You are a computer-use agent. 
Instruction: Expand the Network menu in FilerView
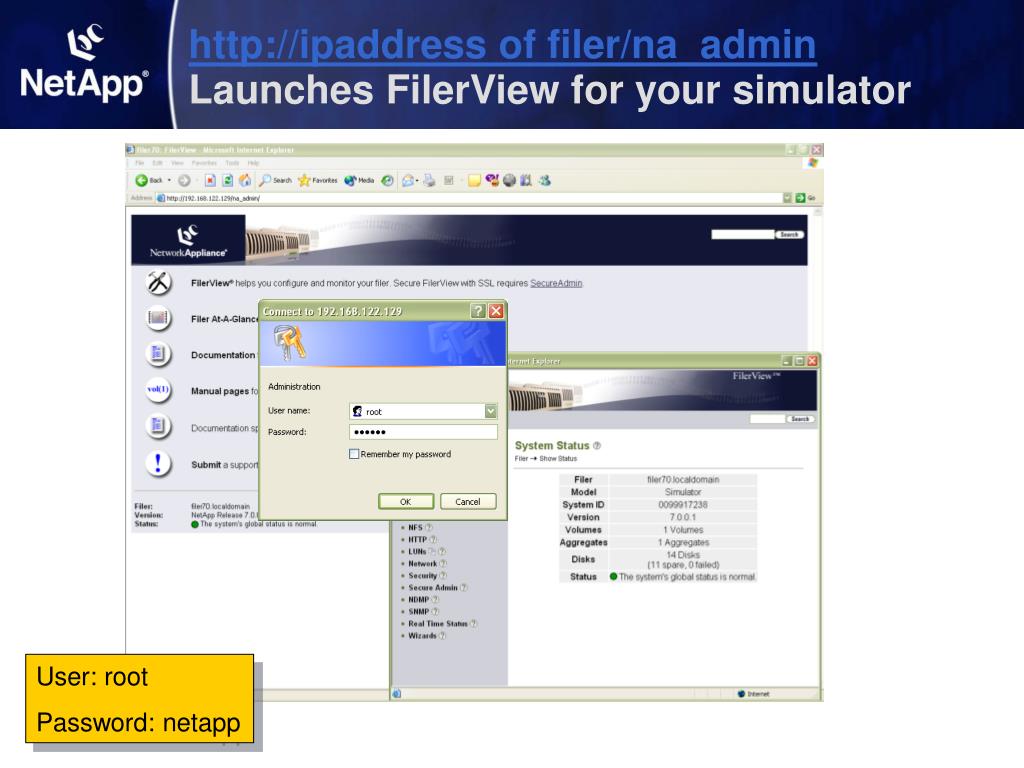point(423,564)
